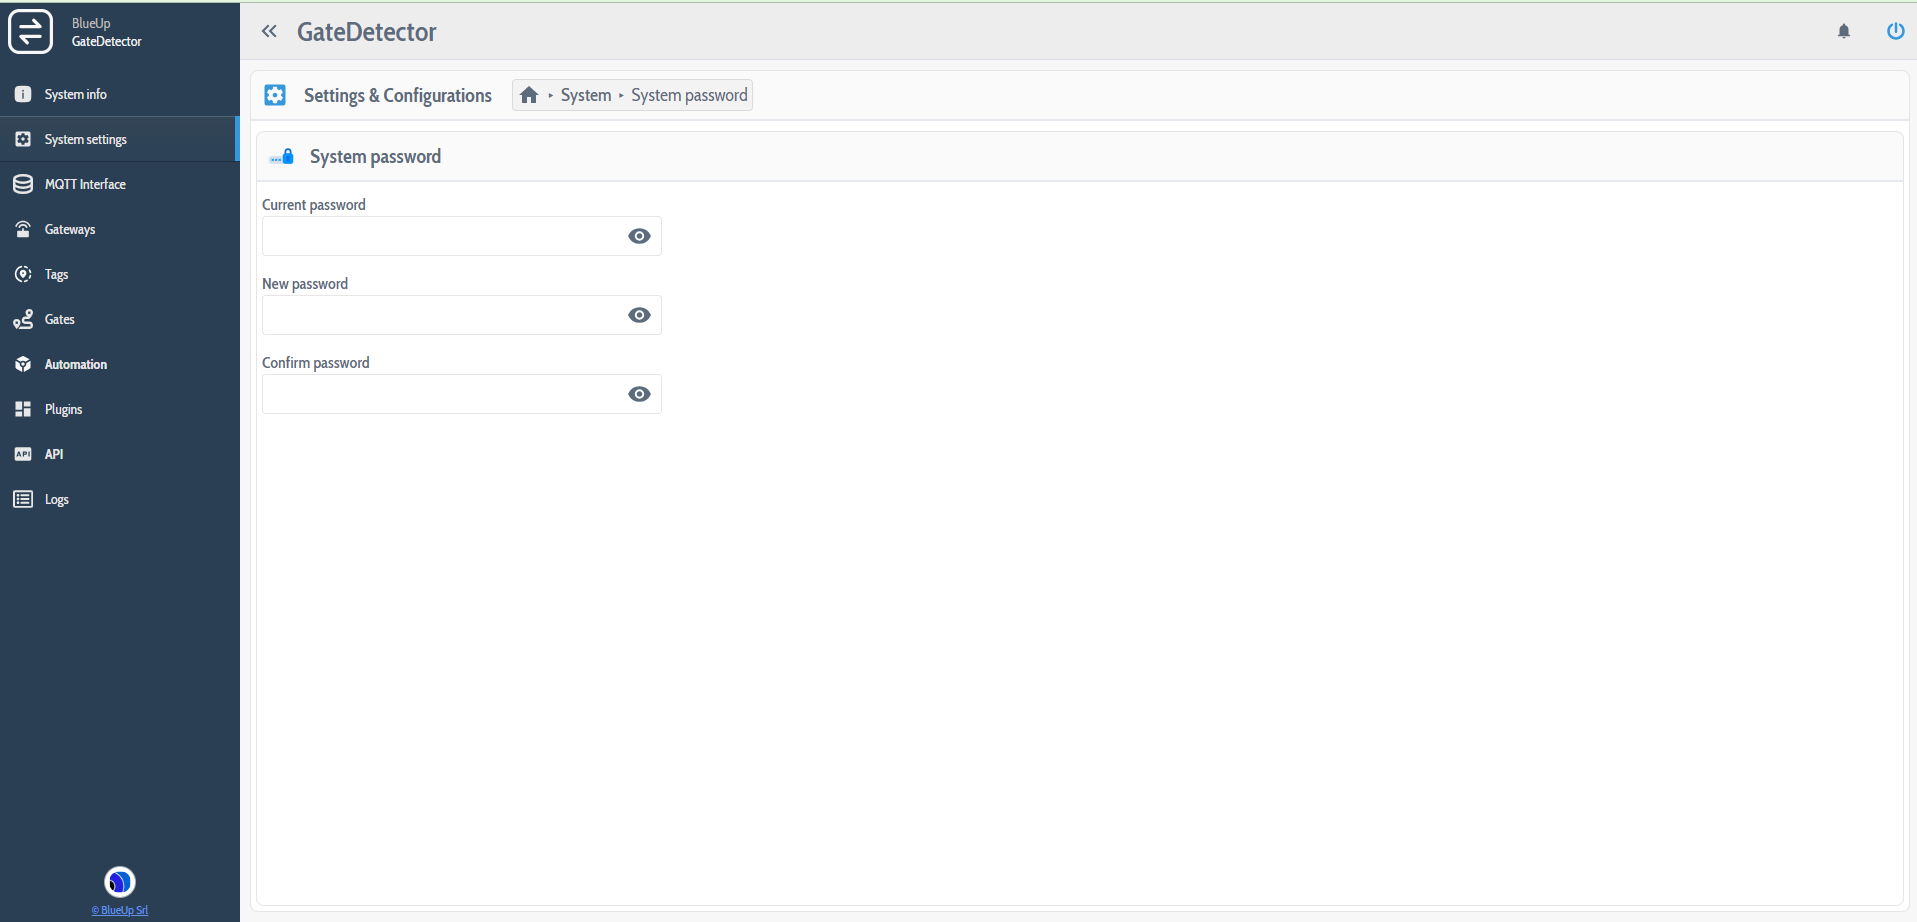Open the BlueUp Srl footer link

click(x=120, y=910)
